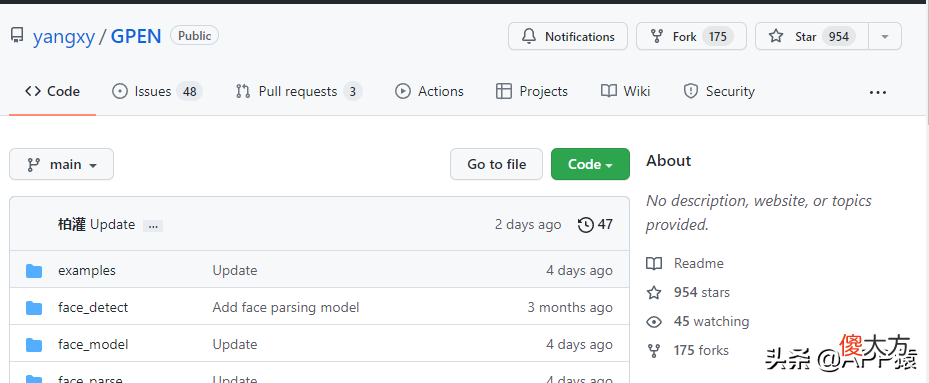929x383 pixels.
Task: Open the Pull requests tab
Action: (299, 91)
